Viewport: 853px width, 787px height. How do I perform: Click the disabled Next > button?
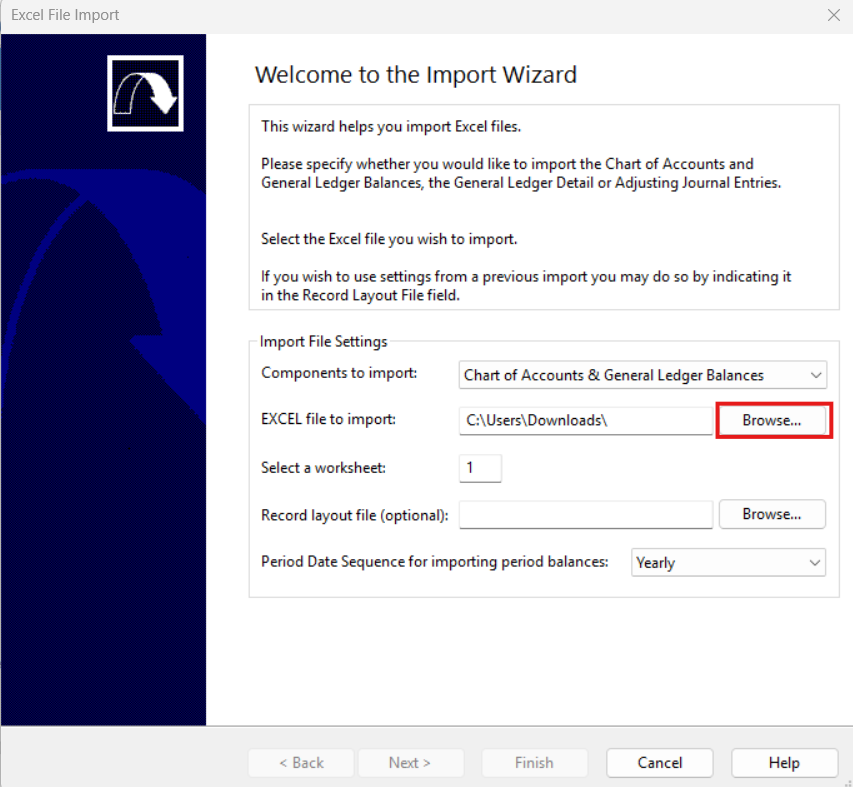tap(410, 763)
